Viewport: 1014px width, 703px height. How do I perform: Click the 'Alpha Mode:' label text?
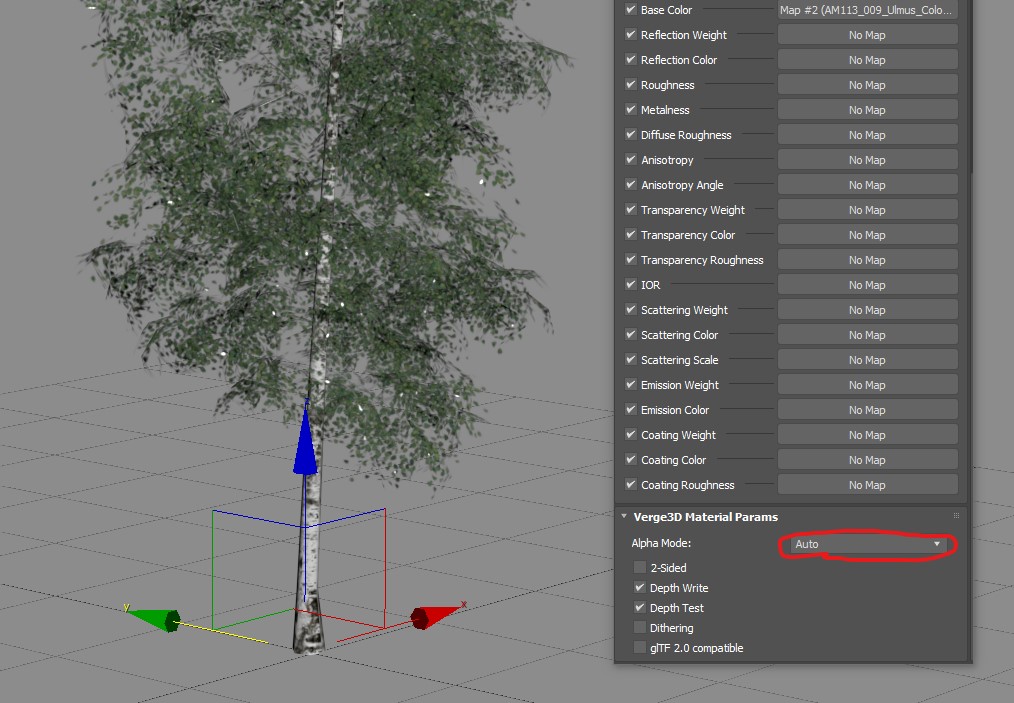661,543
